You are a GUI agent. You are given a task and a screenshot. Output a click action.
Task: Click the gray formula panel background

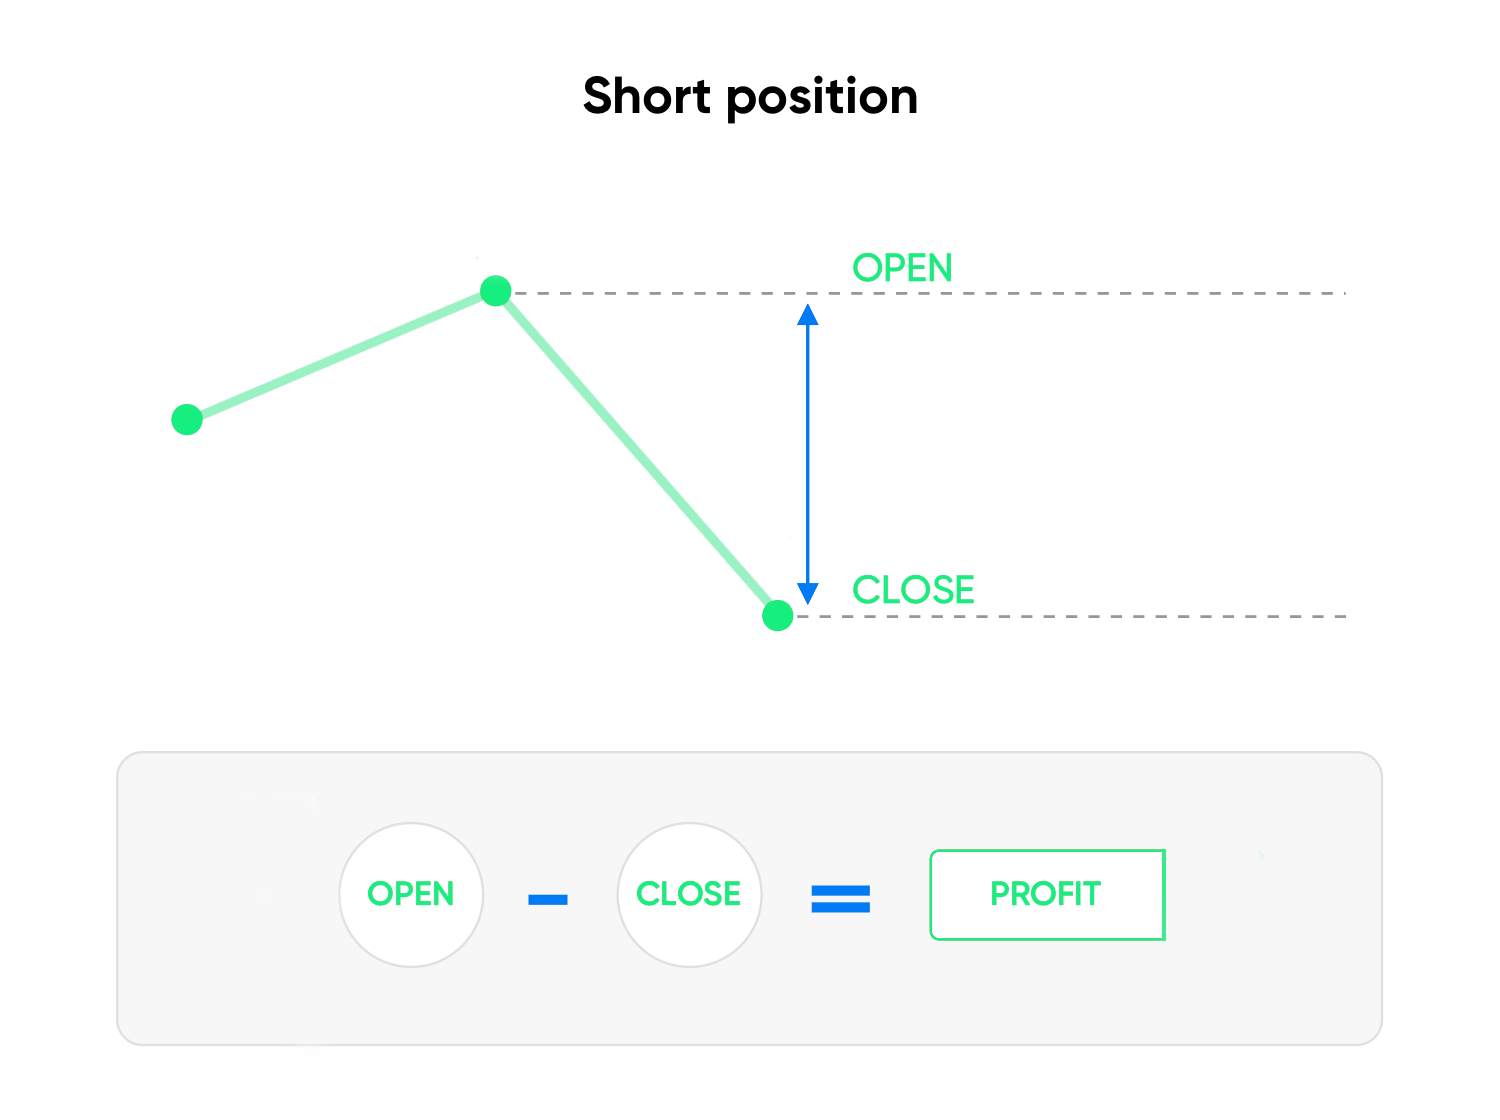click(x=750, y=1000)
